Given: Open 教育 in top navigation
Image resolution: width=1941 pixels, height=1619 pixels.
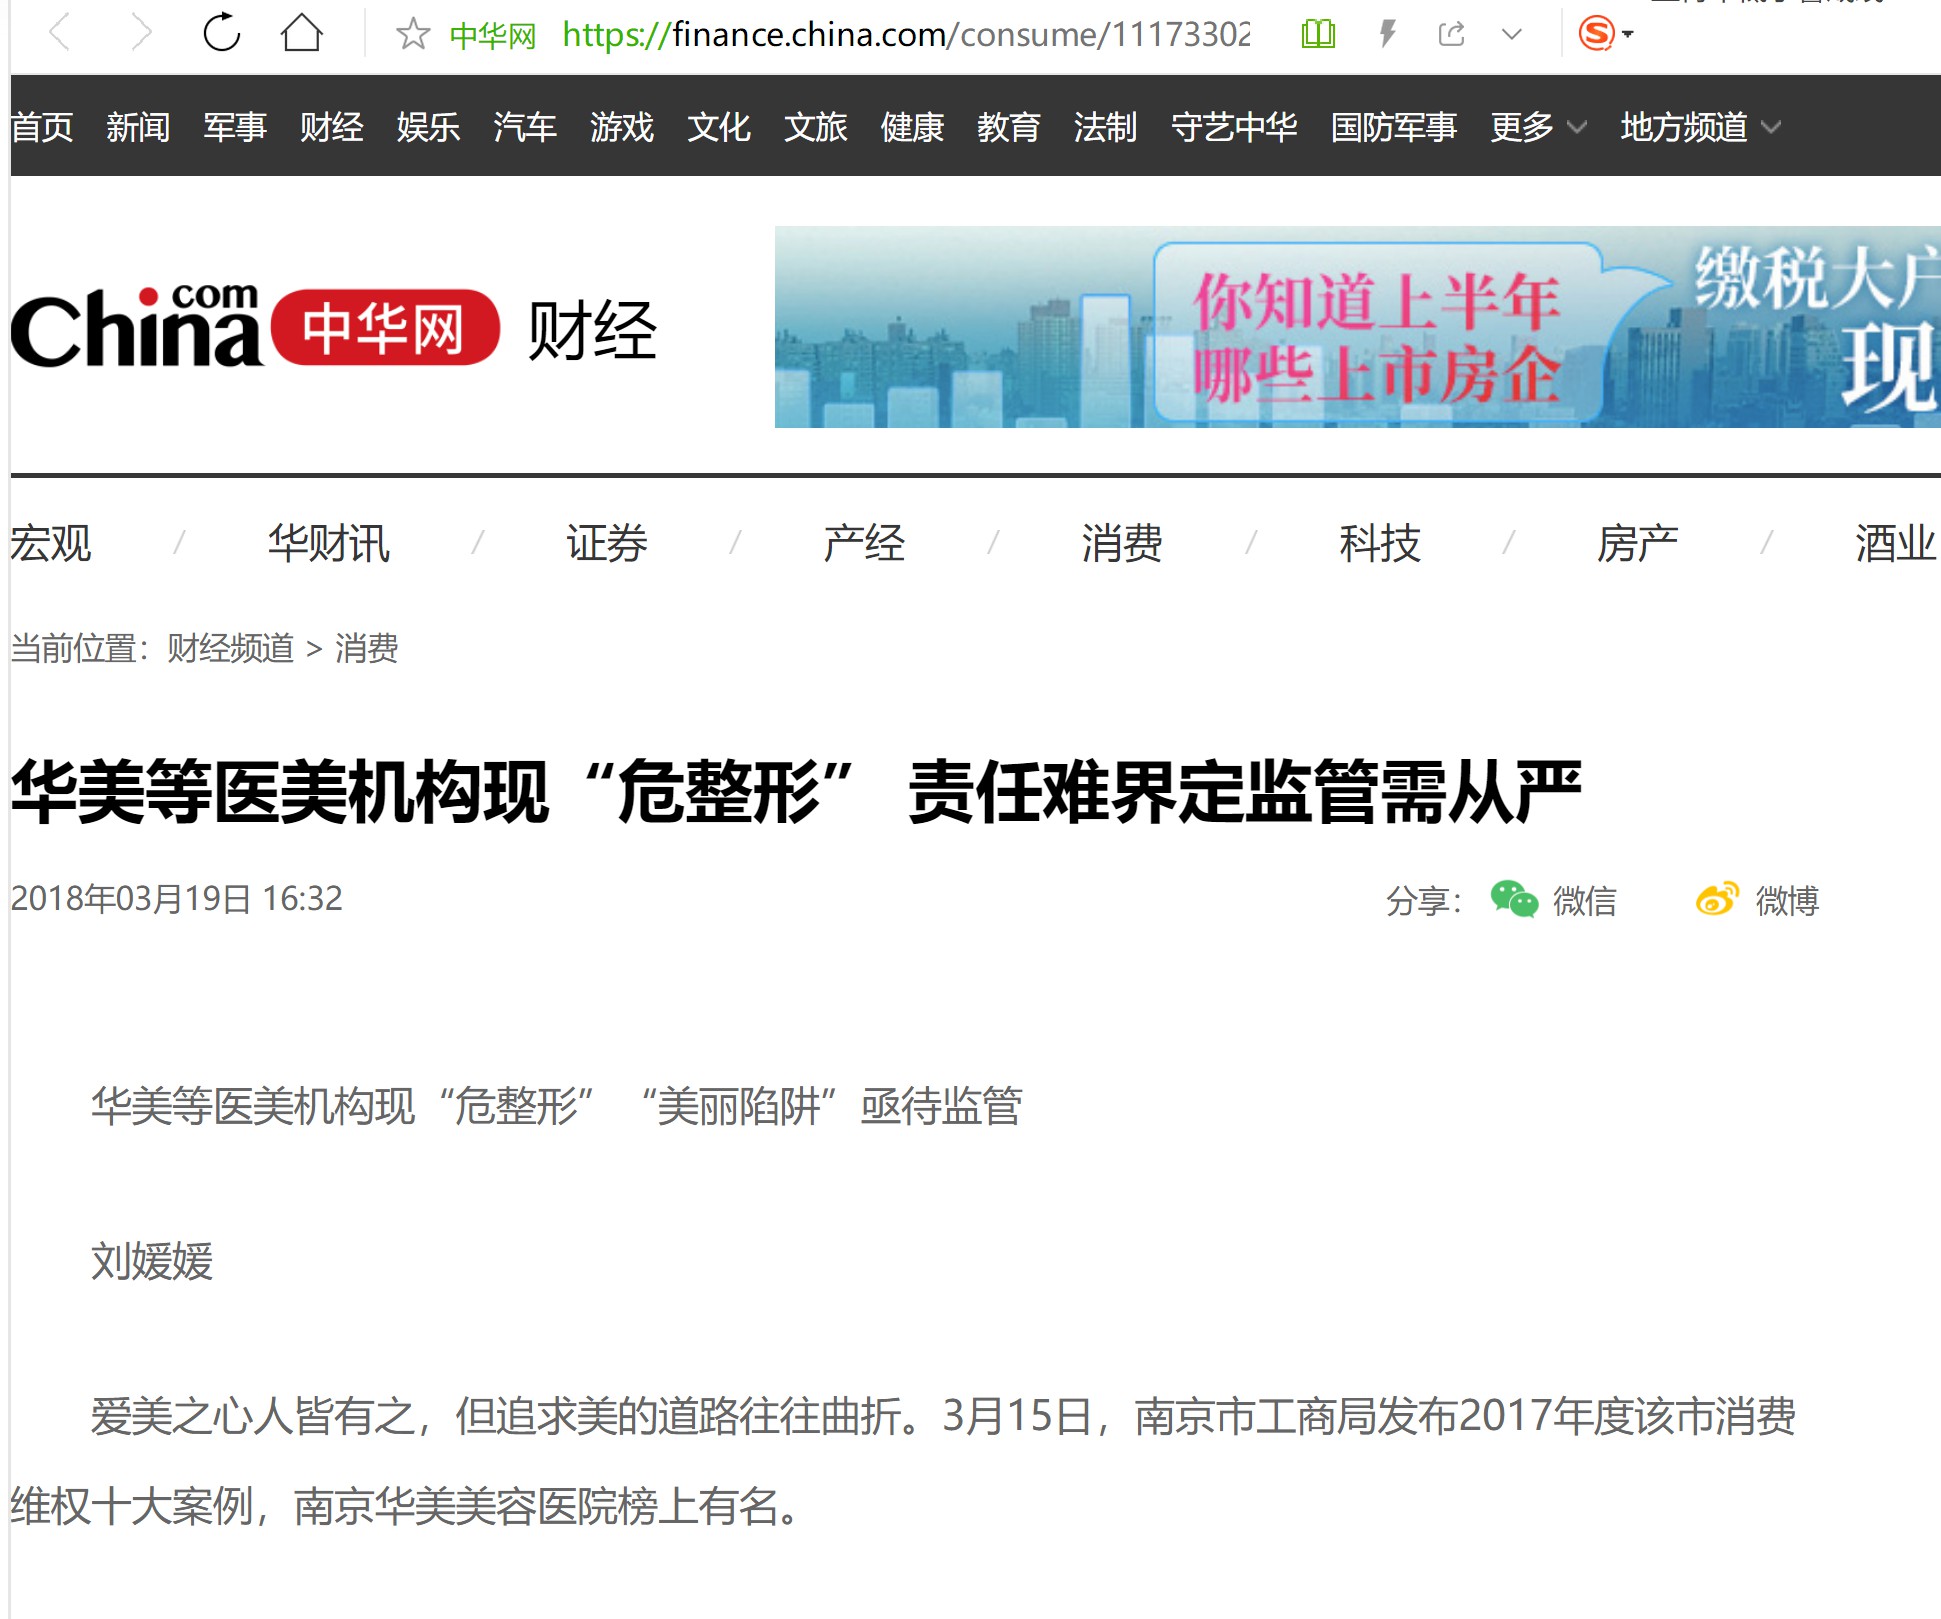Looking at the screenshot, I should click(x=1009, y=127).
